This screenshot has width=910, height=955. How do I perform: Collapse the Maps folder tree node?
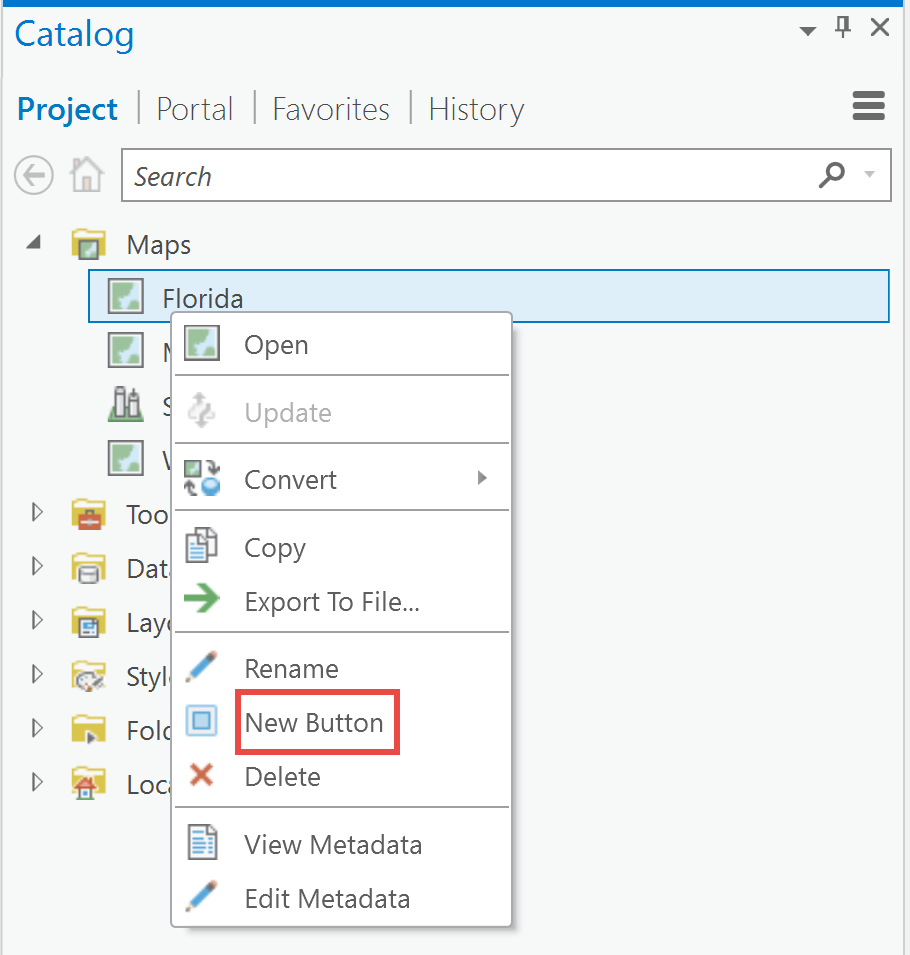coord(35,243)
